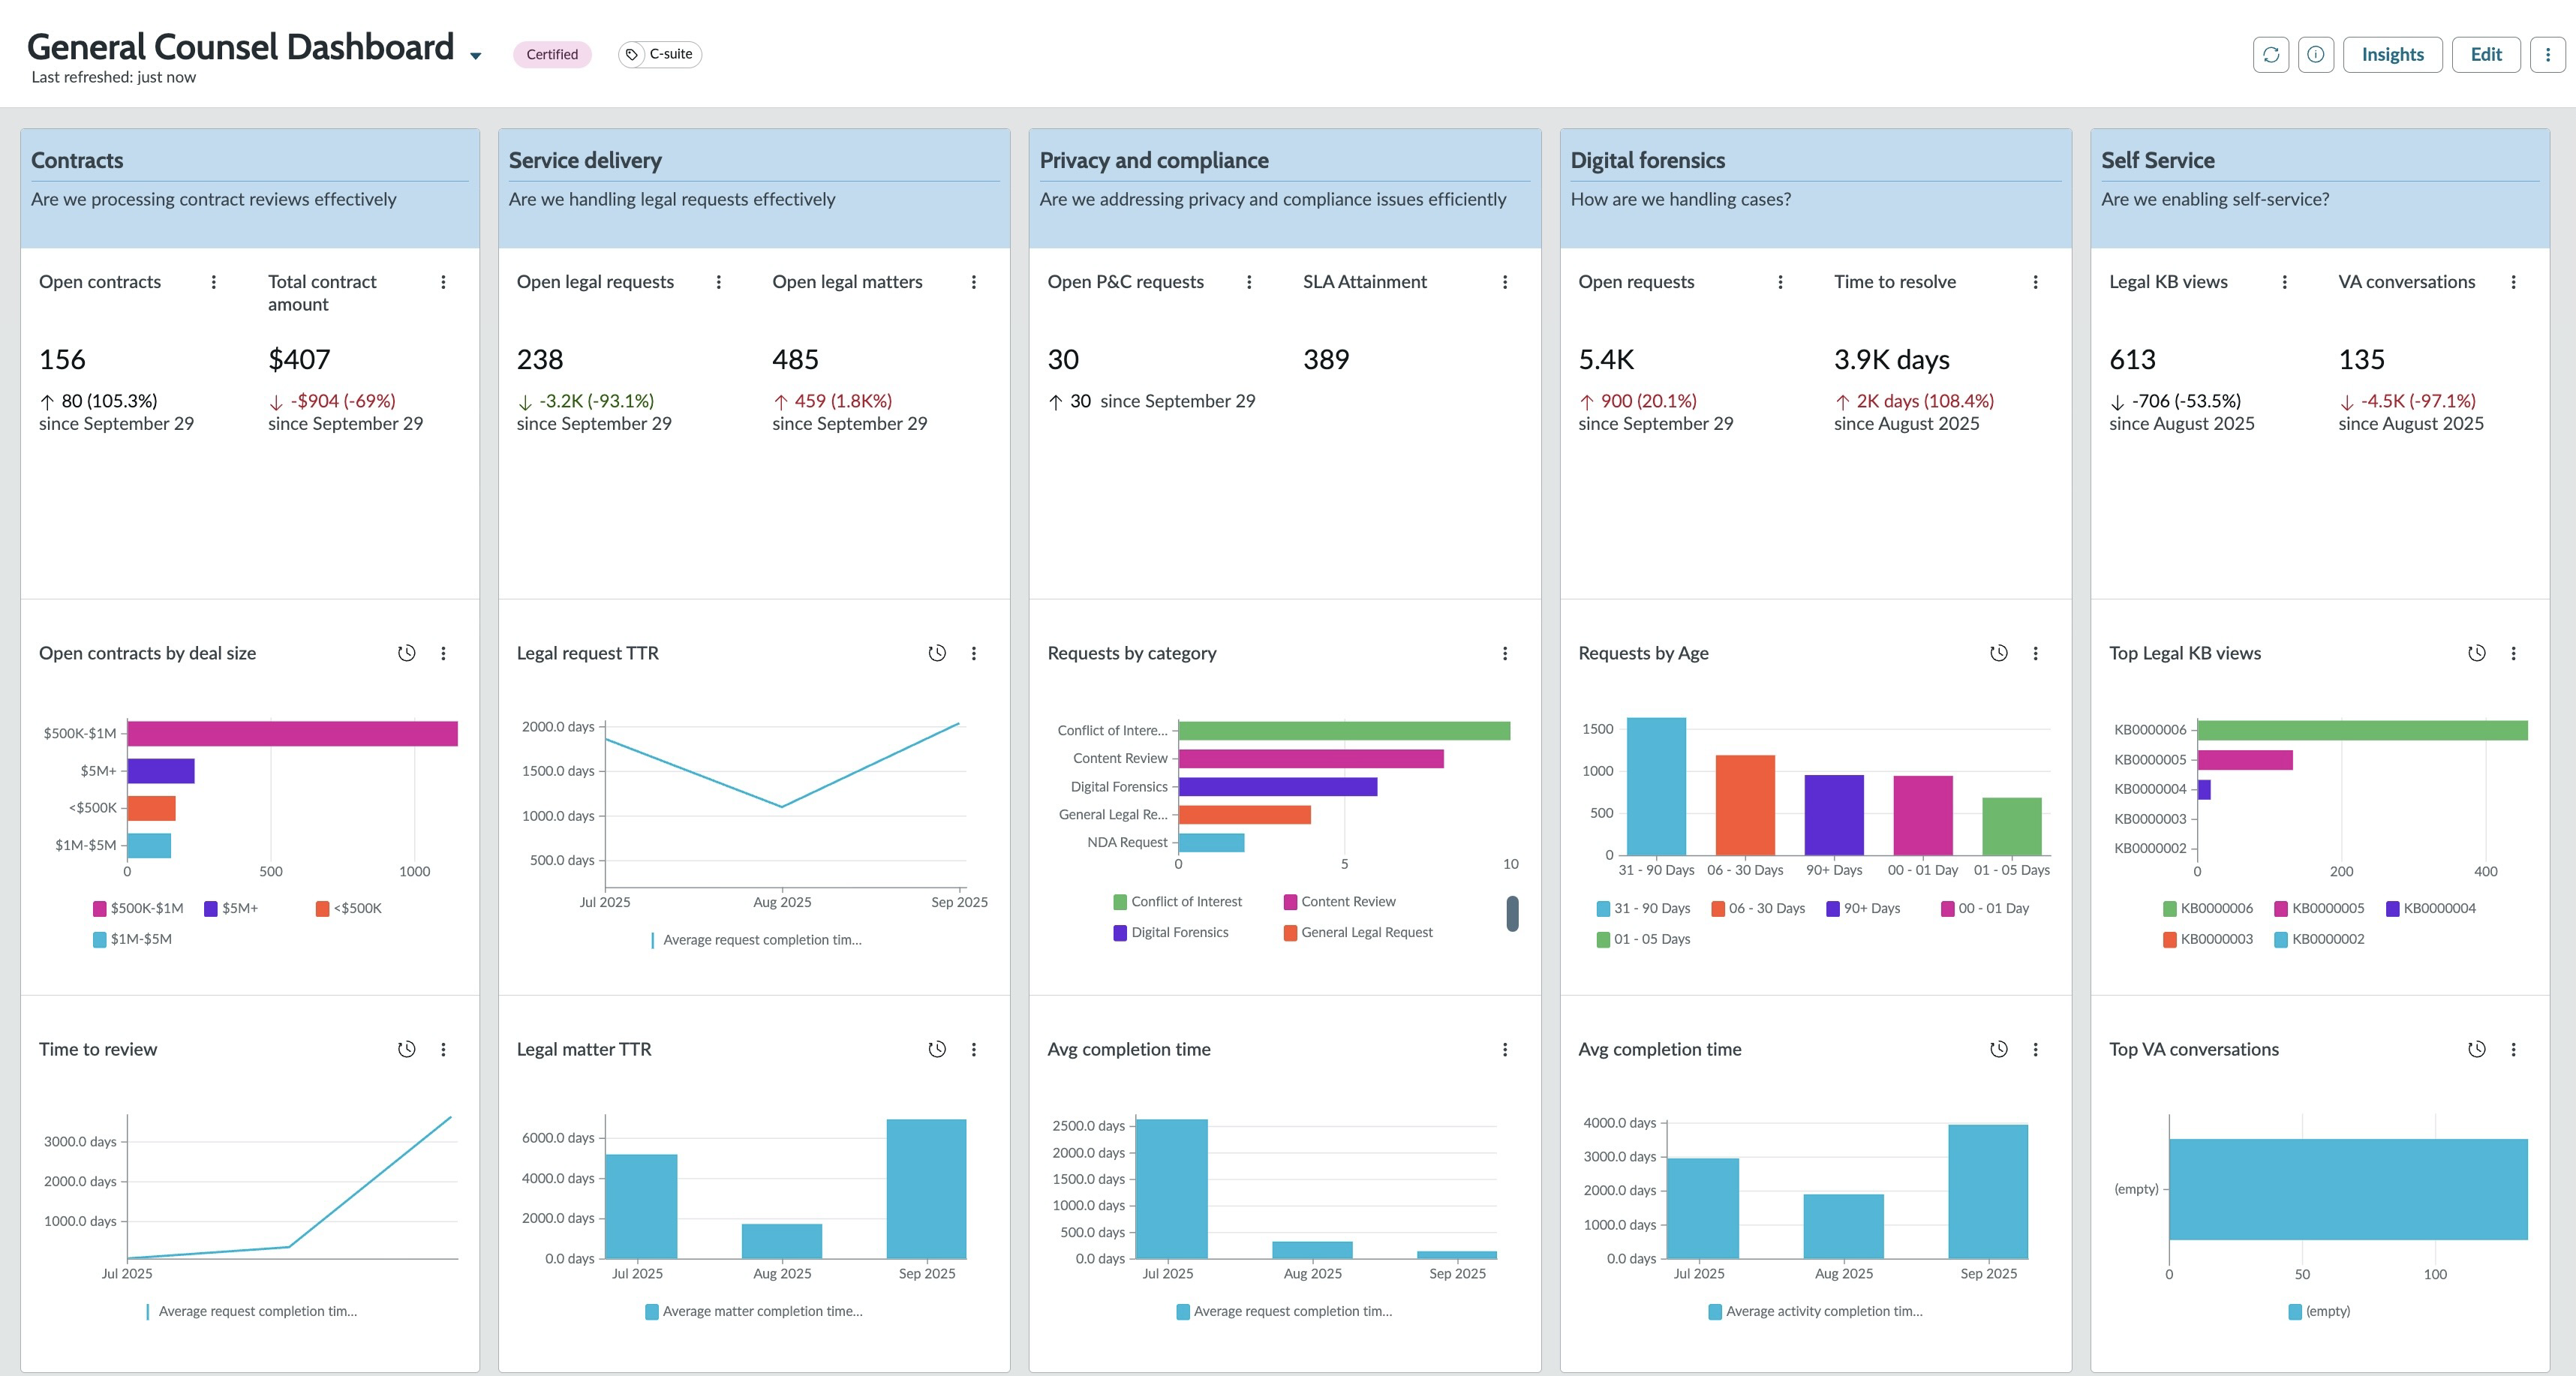Open options menu for Total contract amount
This screenshot has width=2576, height=1376.
[444, 282]
